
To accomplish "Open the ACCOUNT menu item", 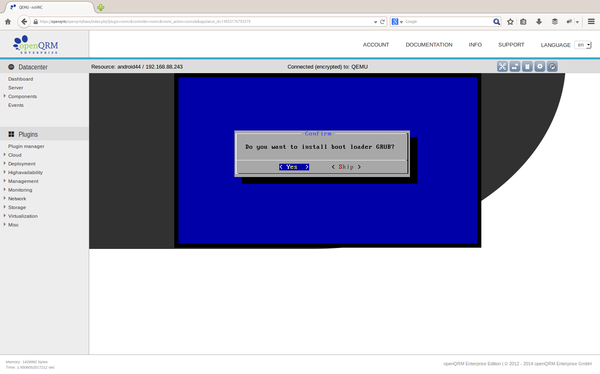I will click(376, 45).
